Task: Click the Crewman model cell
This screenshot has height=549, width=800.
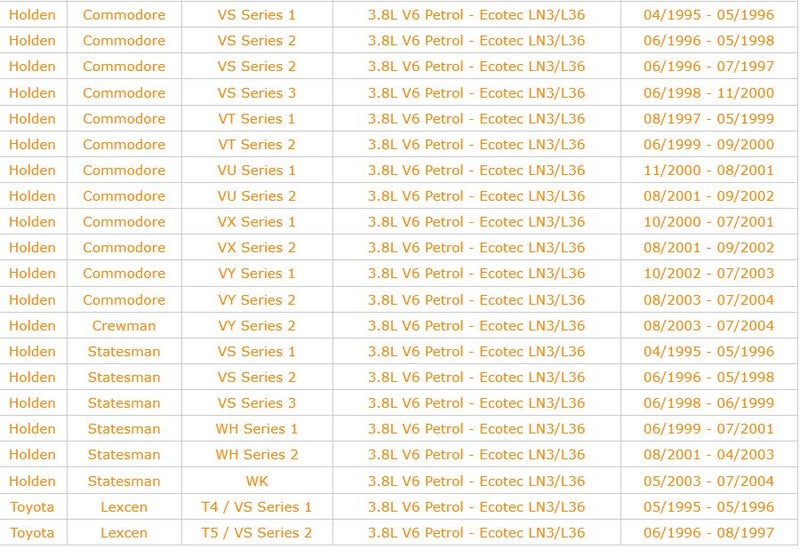Action: click(124, 325)
